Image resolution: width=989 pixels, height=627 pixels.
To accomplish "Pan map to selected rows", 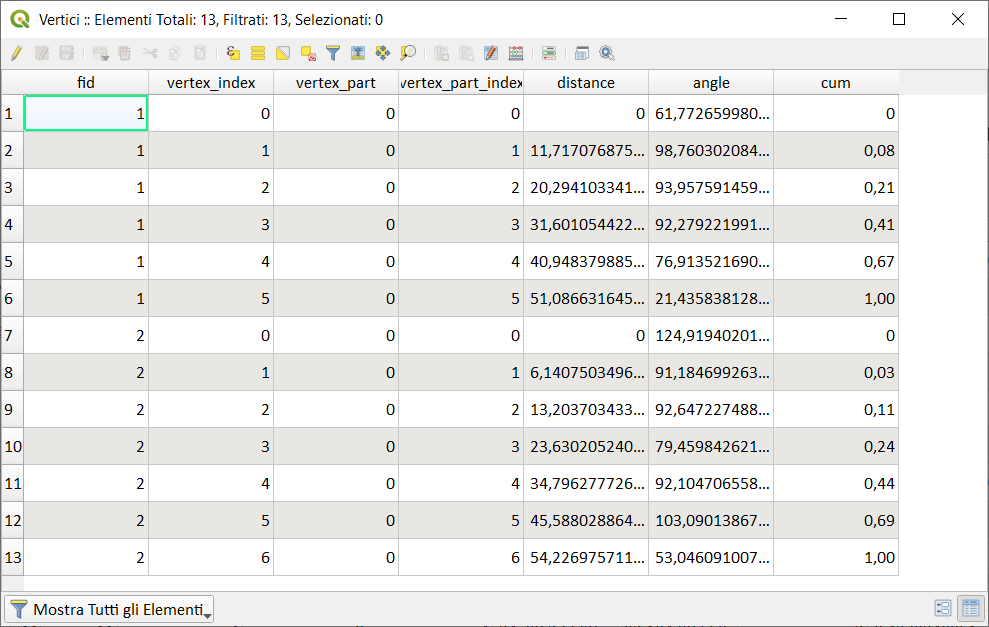I will point(382,53).
